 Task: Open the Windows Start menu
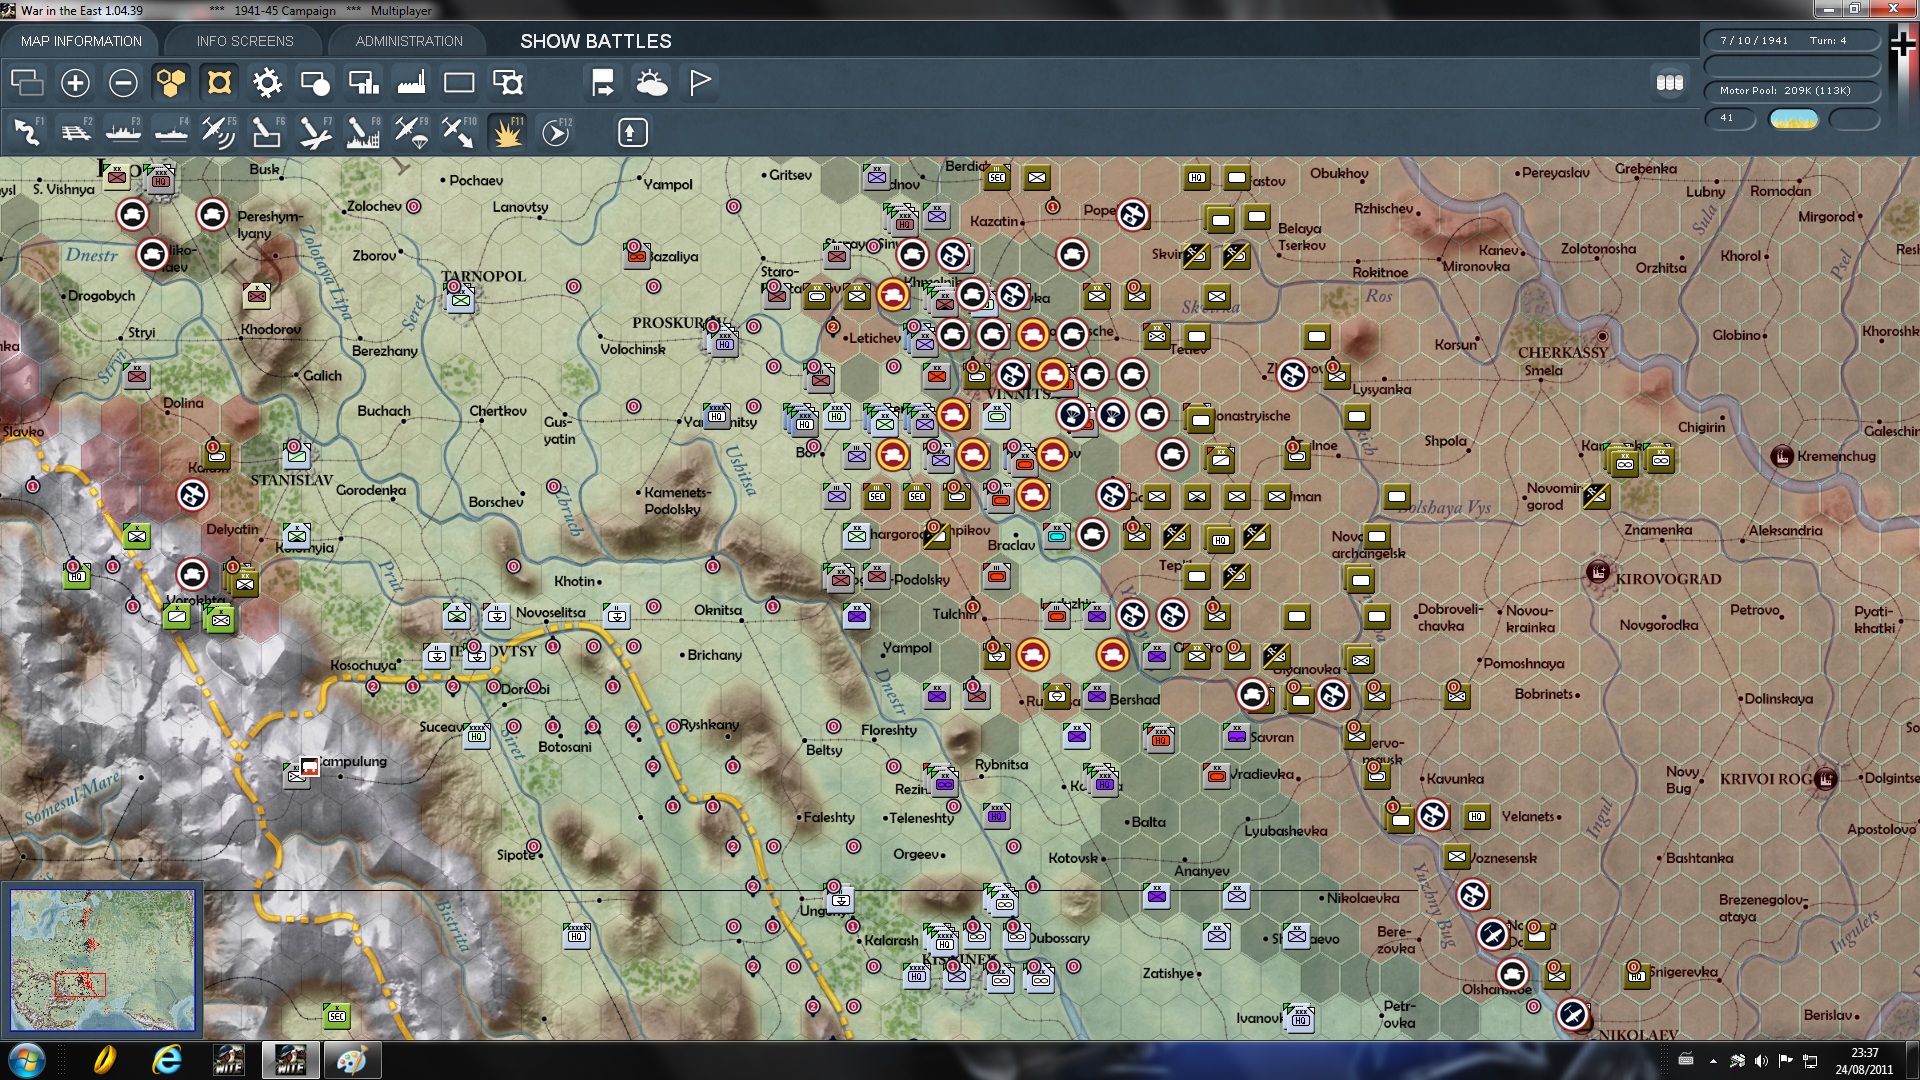point(26,1060)
